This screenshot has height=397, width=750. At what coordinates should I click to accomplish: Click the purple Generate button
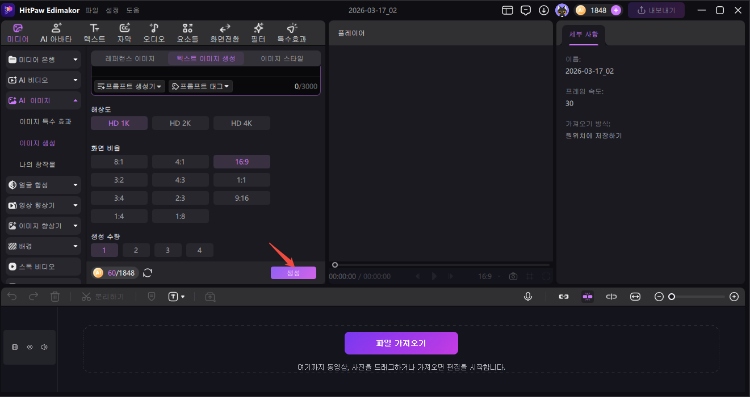tap(293, 273)
